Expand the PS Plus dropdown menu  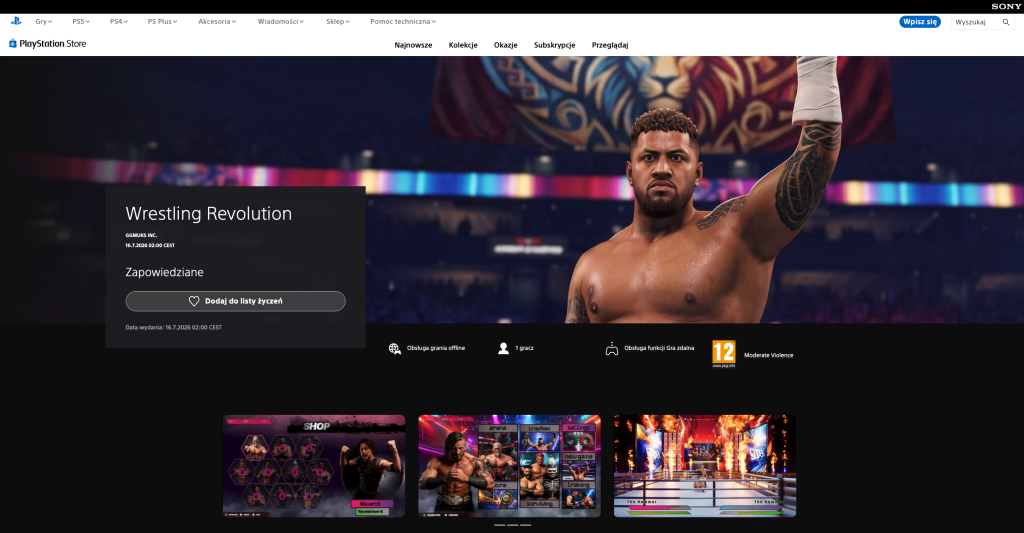tap(162, 22)
